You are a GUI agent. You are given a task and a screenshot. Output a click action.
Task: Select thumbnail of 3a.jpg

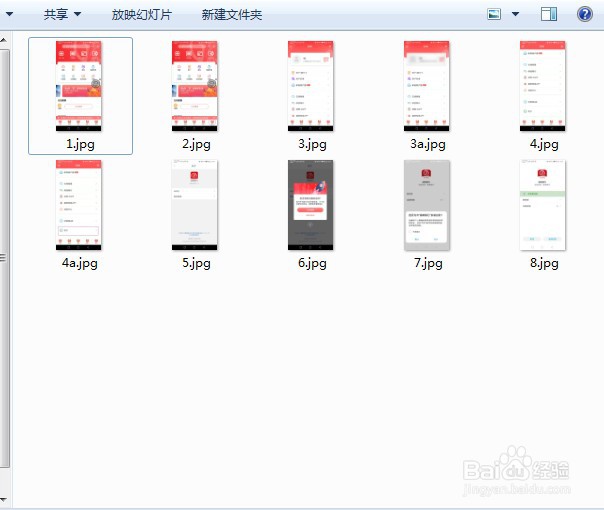[x=426, y=86]
